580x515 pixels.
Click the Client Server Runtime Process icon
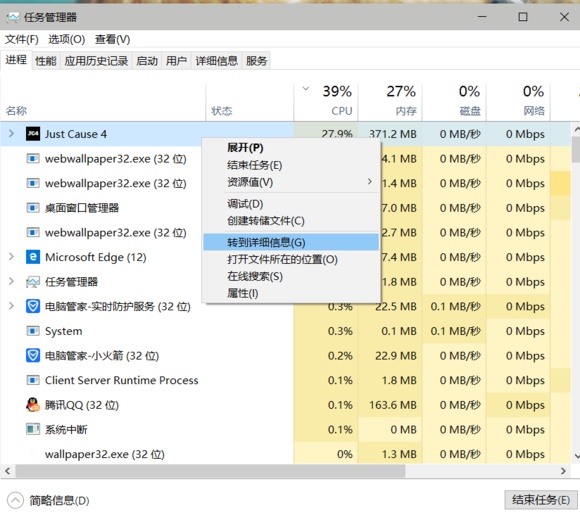pyautogui.click(x=33, y=380)
